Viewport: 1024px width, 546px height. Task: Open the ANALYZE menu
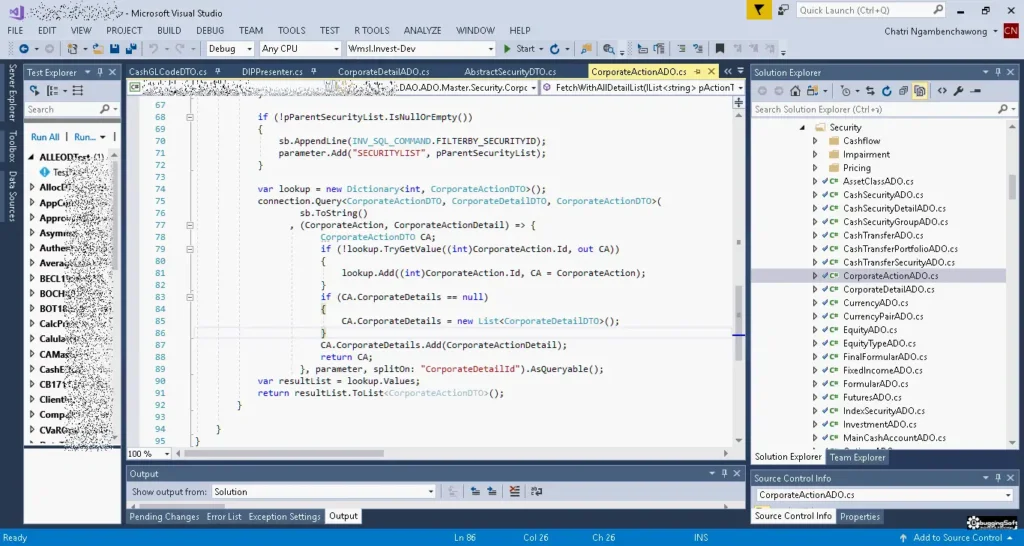coord(422,31)
